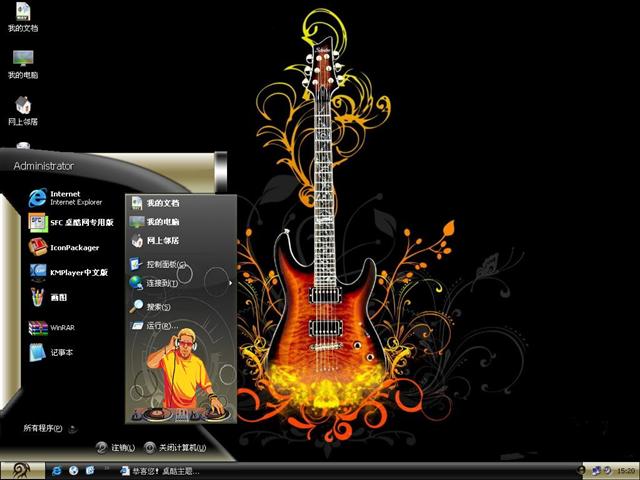Viewport: 640px width, 480px height.
Task: Open 记事本 notepad
Action: click(51, 352)
